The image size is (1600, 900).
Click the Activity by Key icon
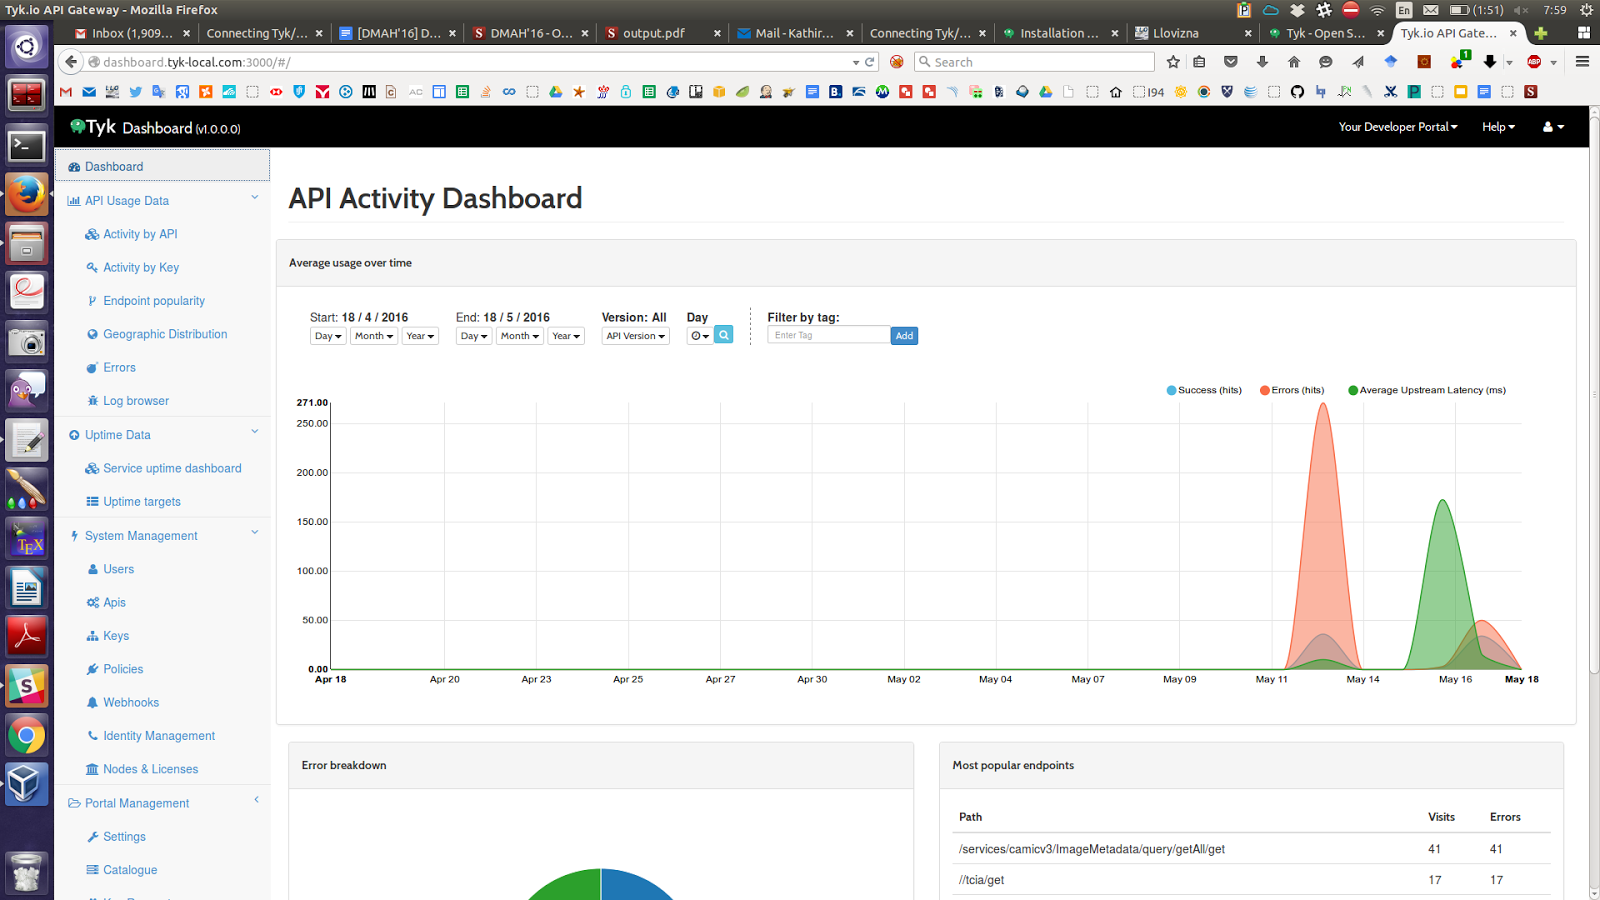(92, 267)
